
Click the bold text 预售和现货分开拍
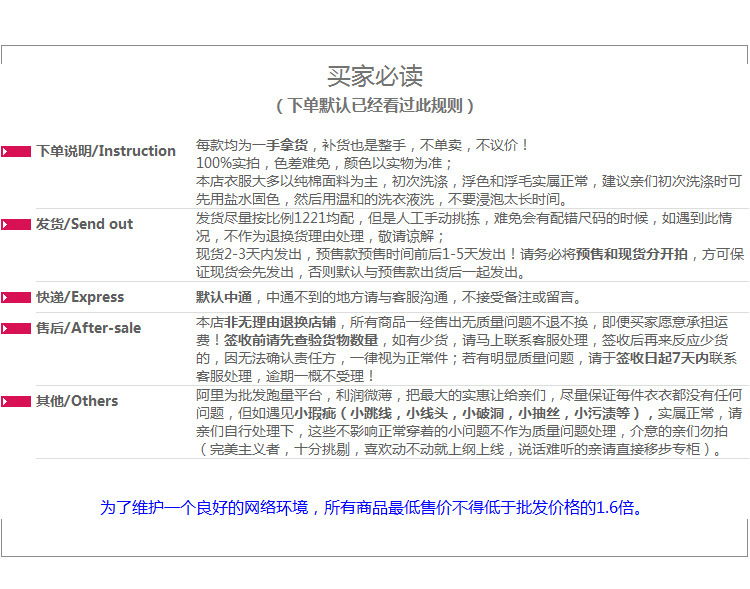point(632,254)
